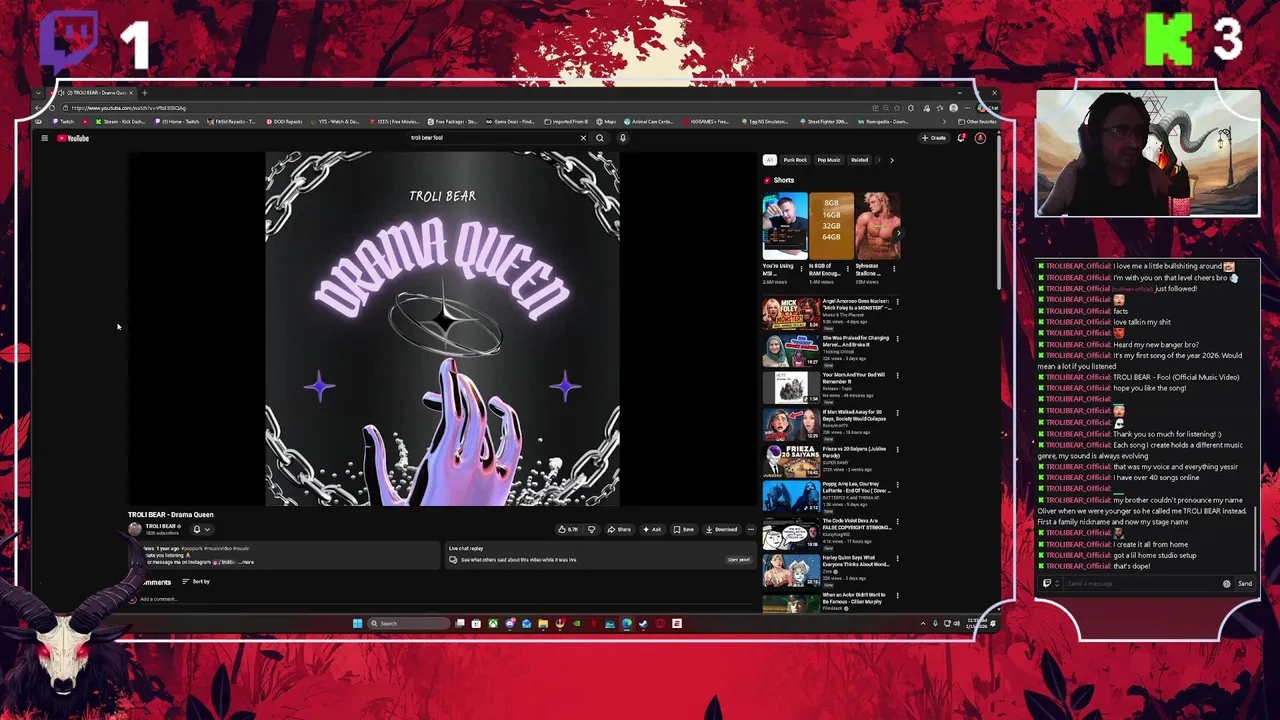Open 'She Was Praised for Changing Marvel' video
Screen dimensions: 1280x720
point(791,351)
